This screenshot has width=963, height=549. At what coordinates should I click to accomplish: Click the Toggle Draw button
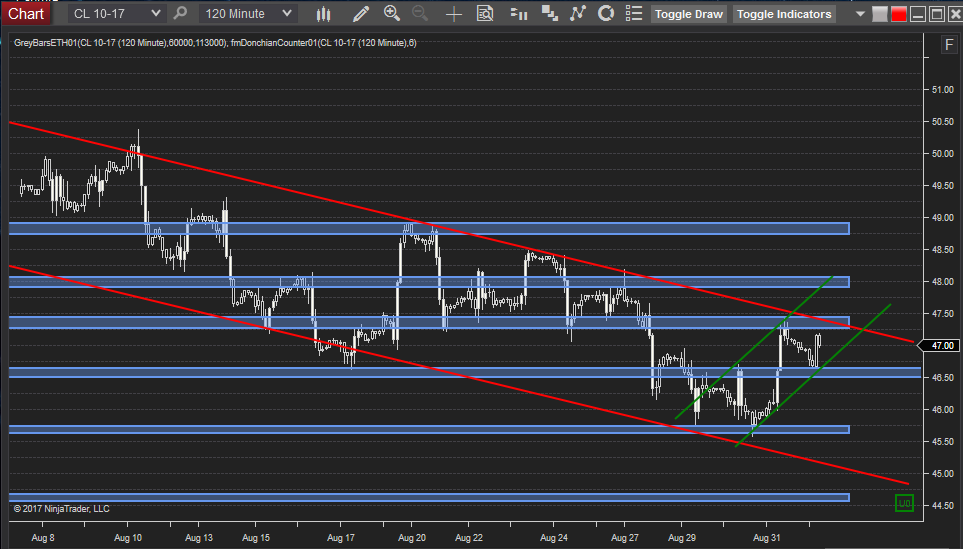pyautogui.click(x=688, y=14)
